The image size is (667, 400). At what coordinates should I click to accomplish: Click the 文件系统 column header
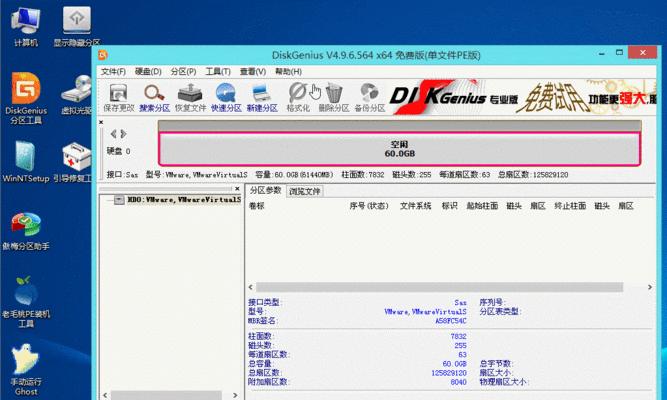click(x=416, y=206)
